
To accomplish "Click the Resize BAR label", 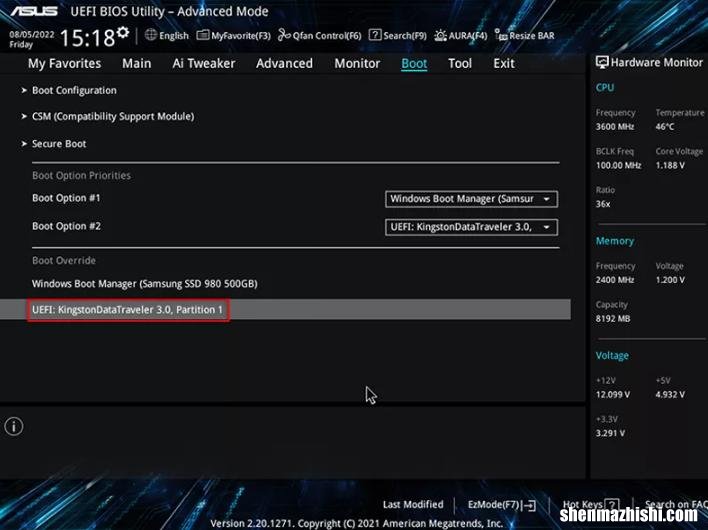I will (532, 36).
